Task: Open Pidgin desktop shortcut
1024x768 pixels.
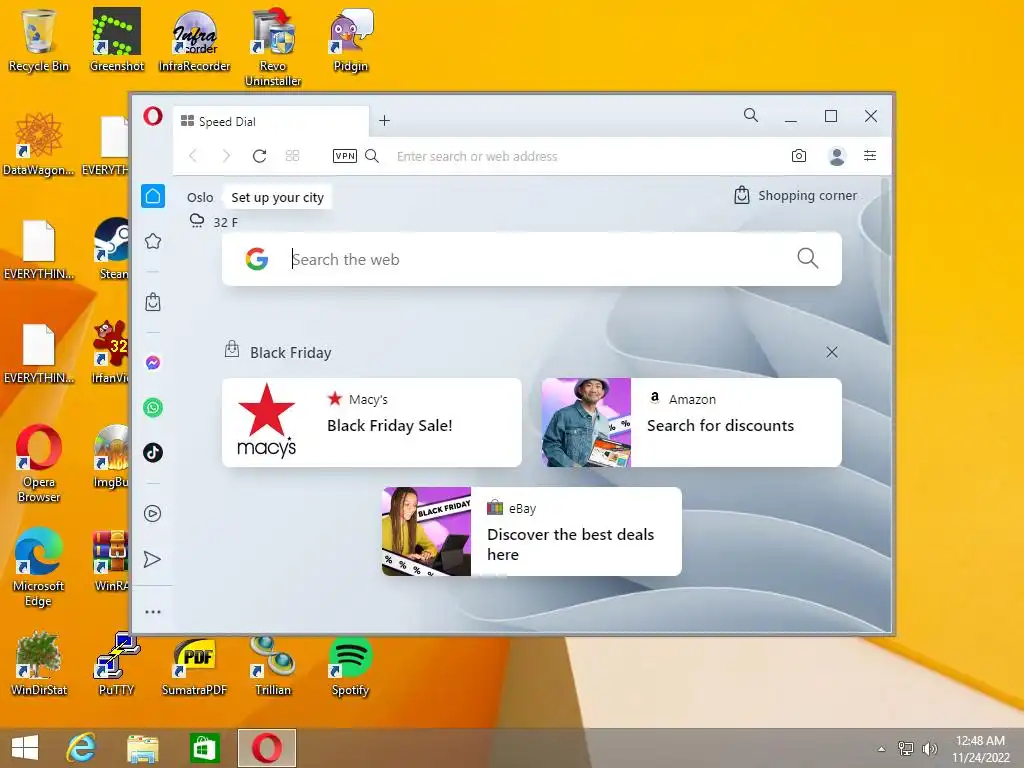Action: click(351, 40)
